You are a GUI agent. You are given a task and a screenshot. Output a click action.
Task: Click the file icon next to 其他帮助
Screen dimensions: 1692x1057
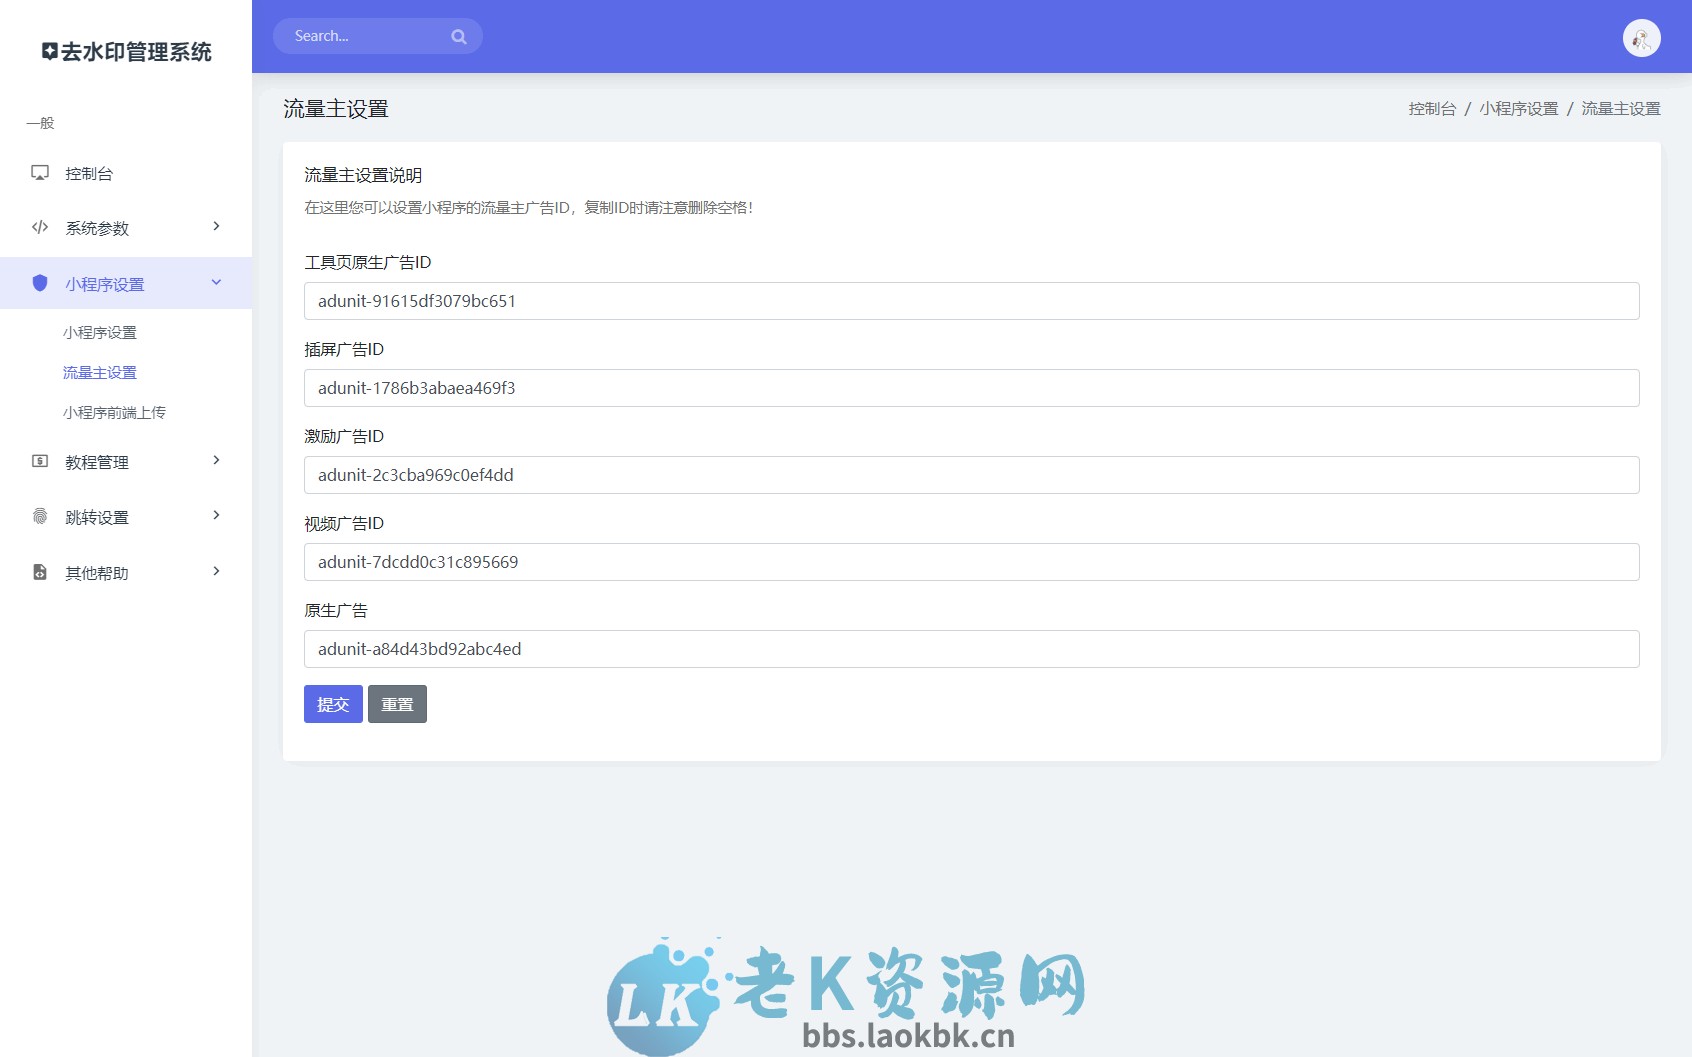click(x=39, y=572)
